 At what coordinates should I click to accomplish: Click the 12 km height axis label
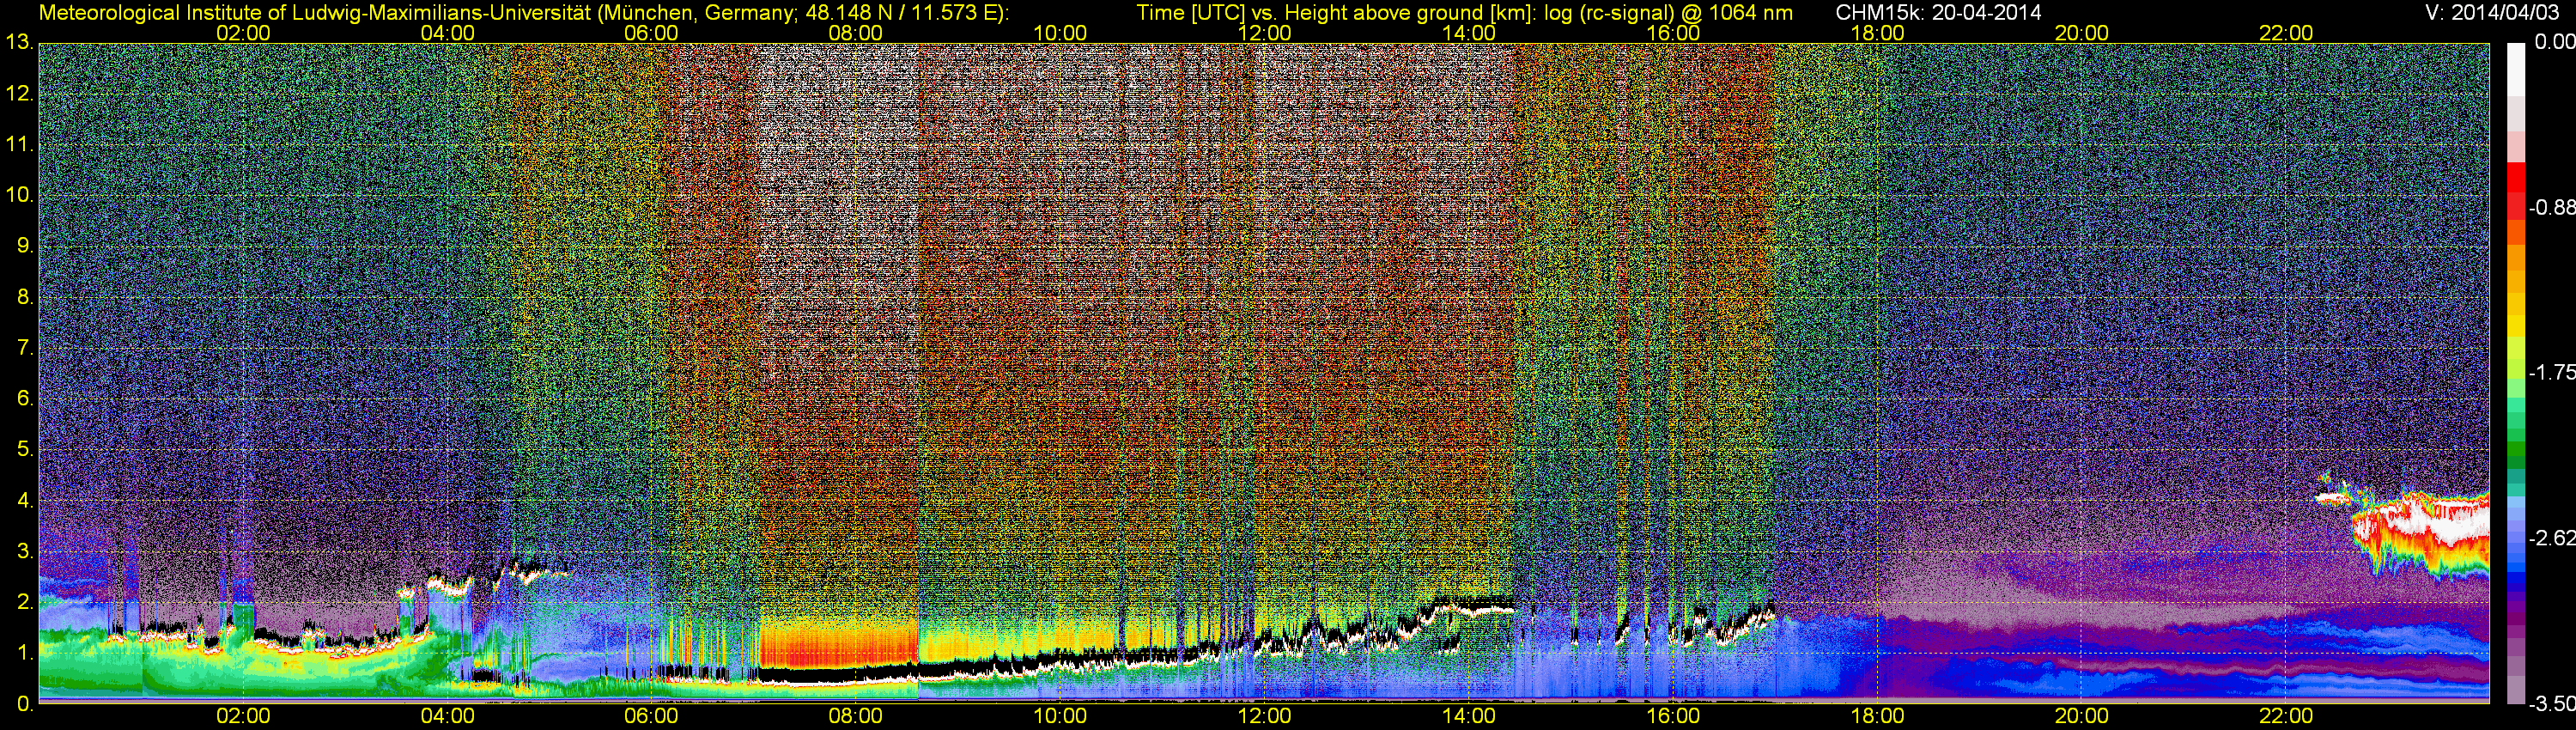(x=18, y=94)
